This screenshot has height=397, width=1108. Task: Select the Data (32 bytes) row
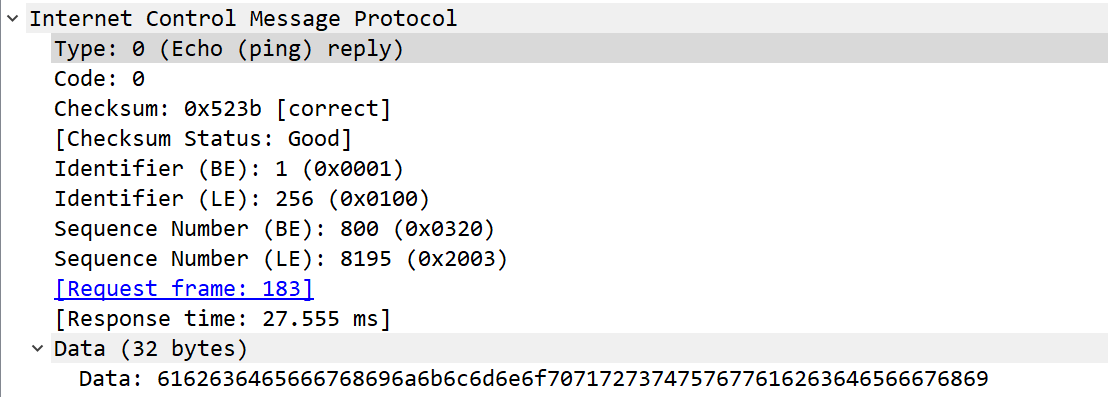(x=579, y=348)
